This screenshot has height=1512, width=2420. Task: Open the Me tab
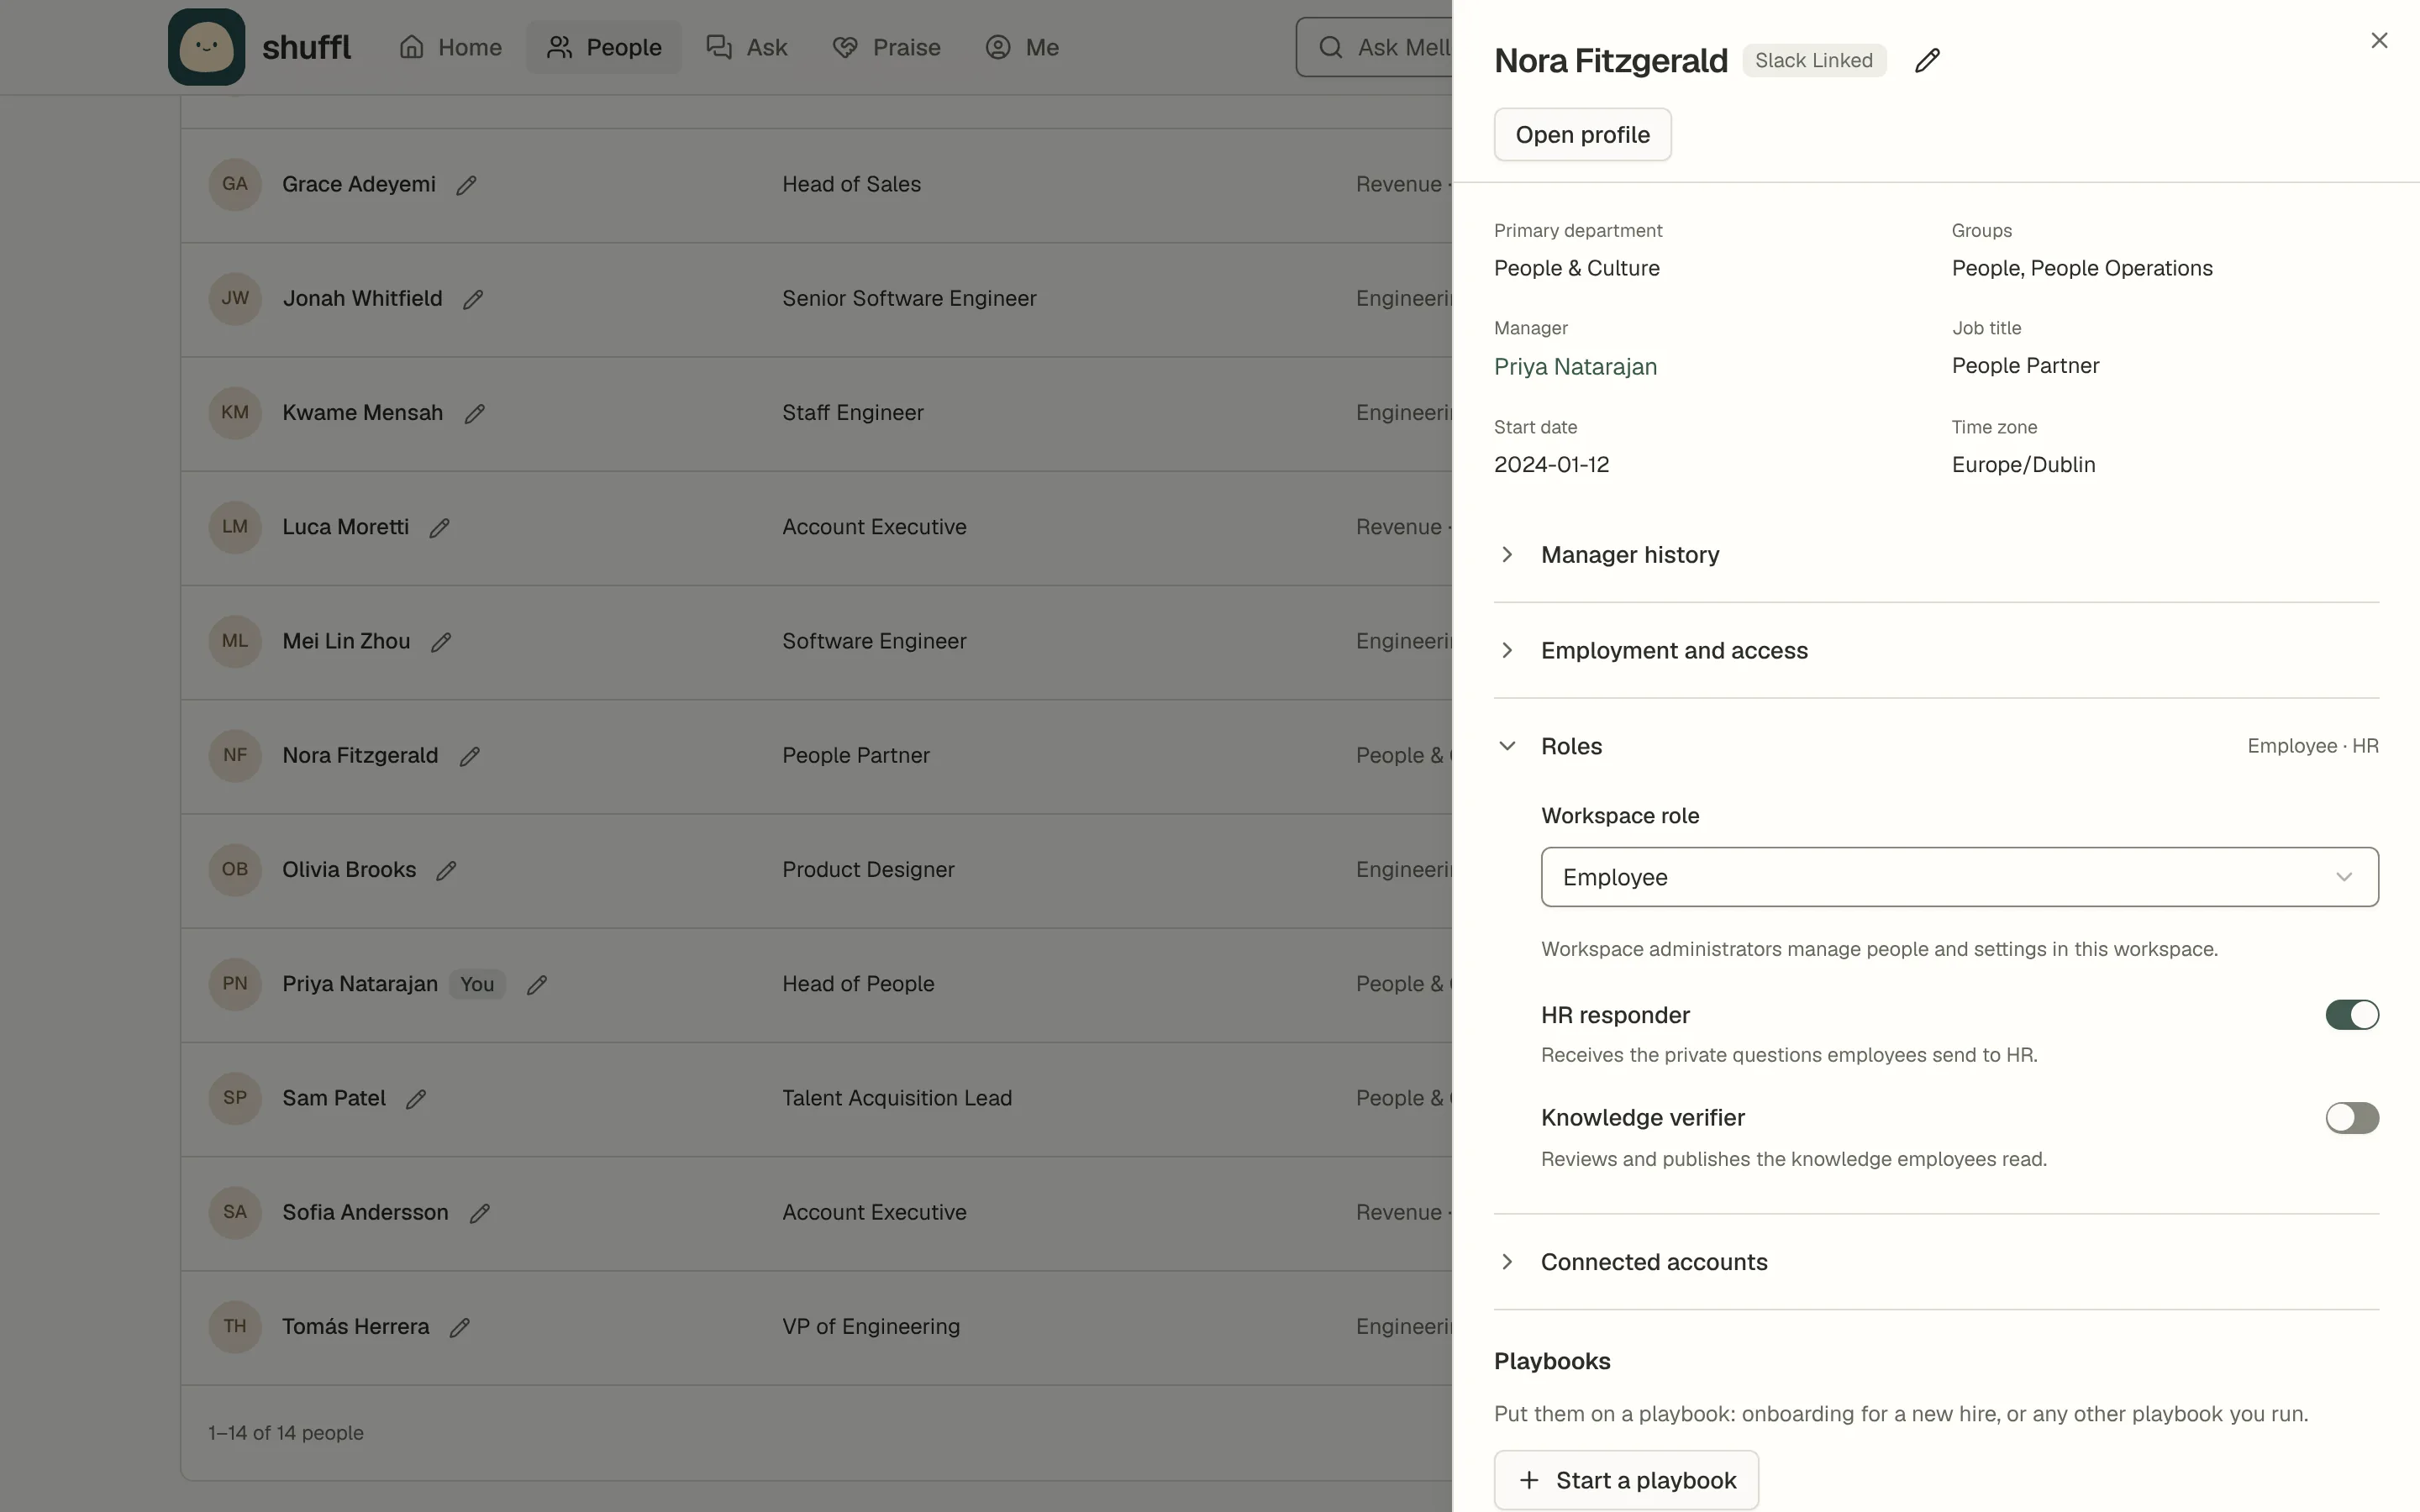tap(1022, 47)
